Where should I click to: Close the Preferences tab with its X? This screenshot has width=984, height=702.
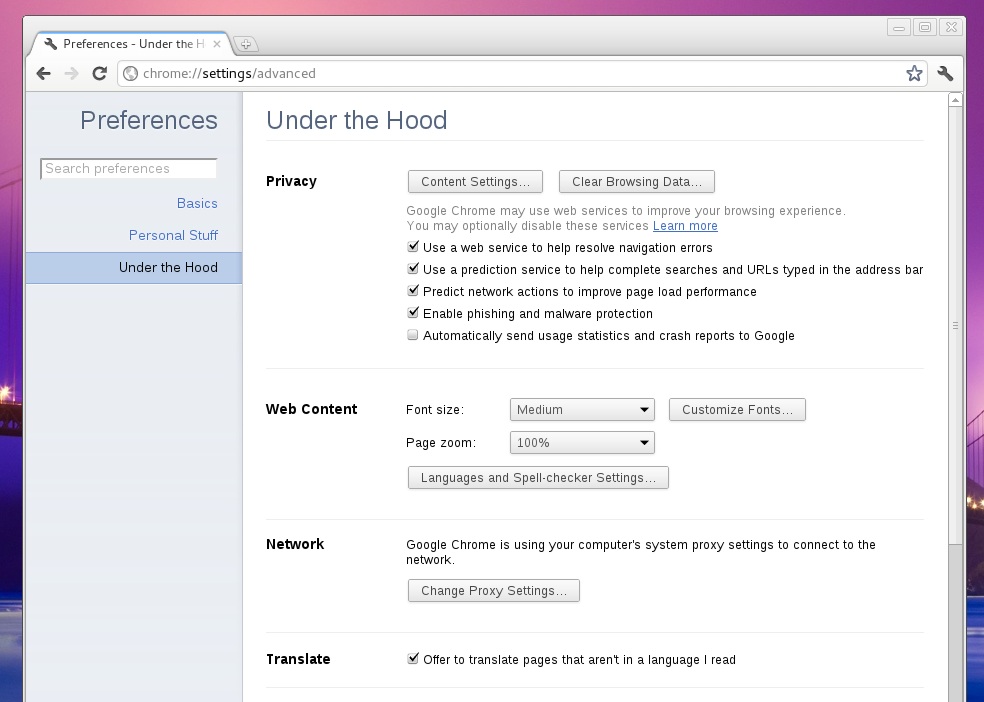pyautogui.click(x=217, y=44)
